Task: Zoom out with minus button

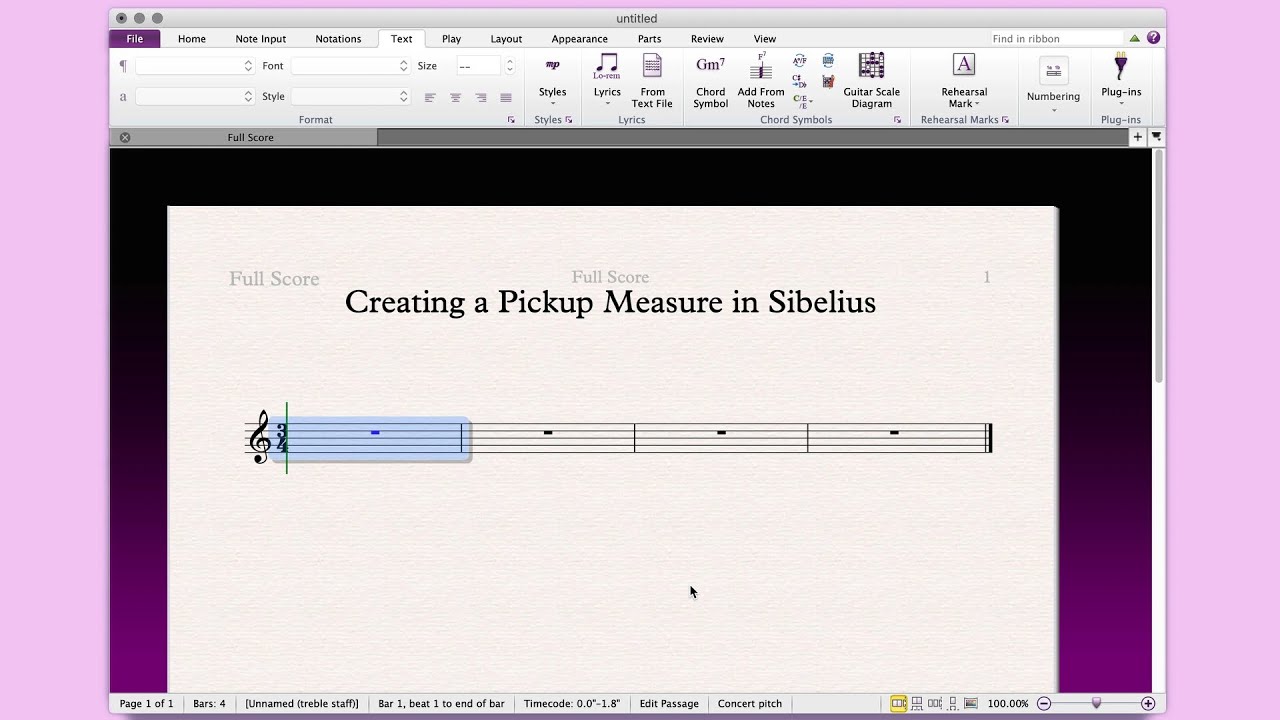Action: [1044, 703]
